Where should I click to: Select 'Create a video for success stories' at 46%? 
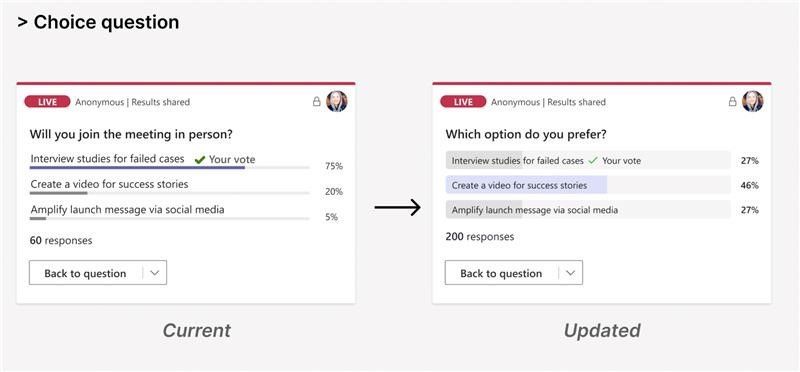point(588,185)
